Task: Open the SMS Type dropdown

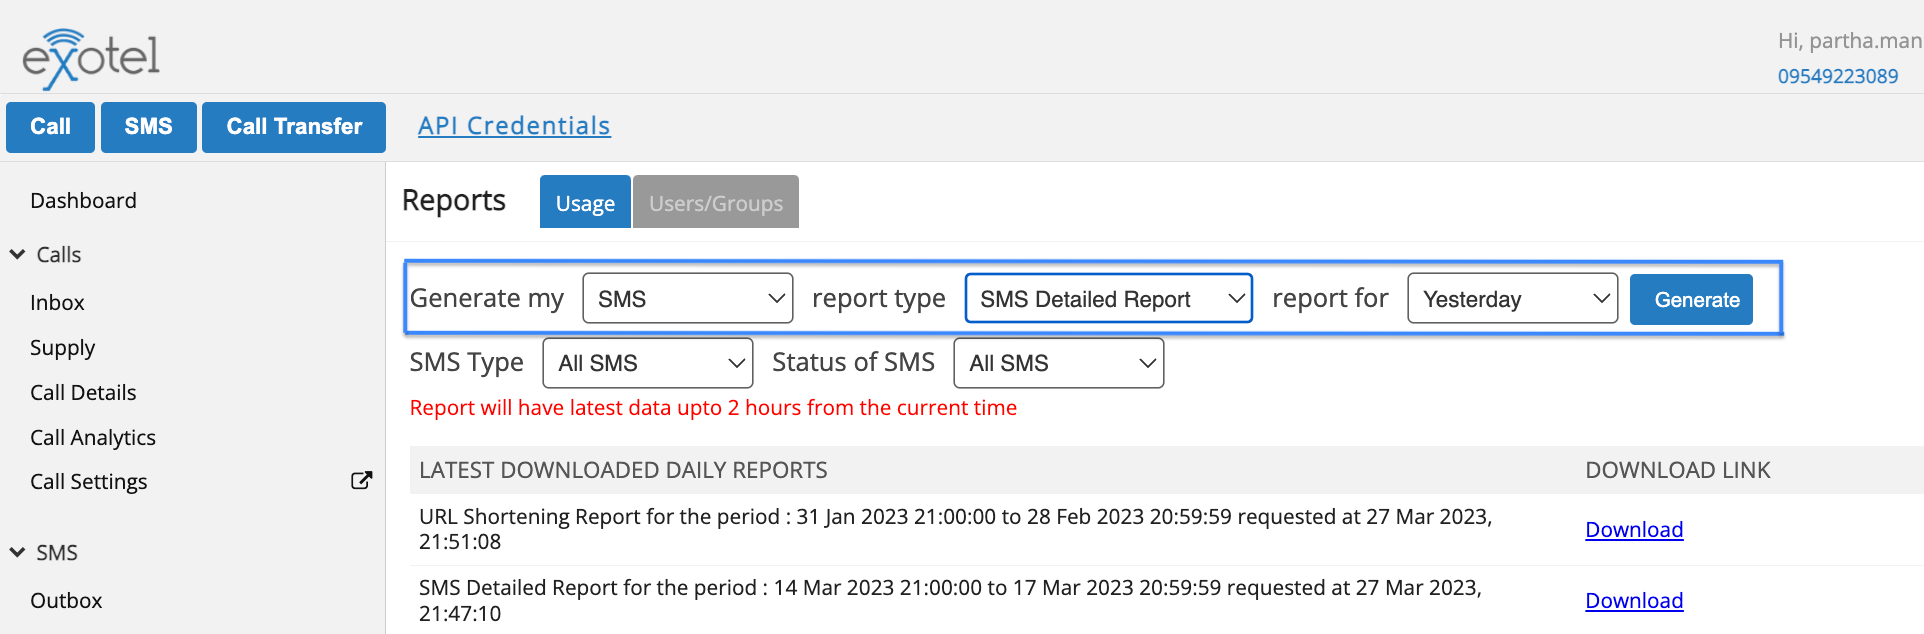Action: (x=648, y=363)
